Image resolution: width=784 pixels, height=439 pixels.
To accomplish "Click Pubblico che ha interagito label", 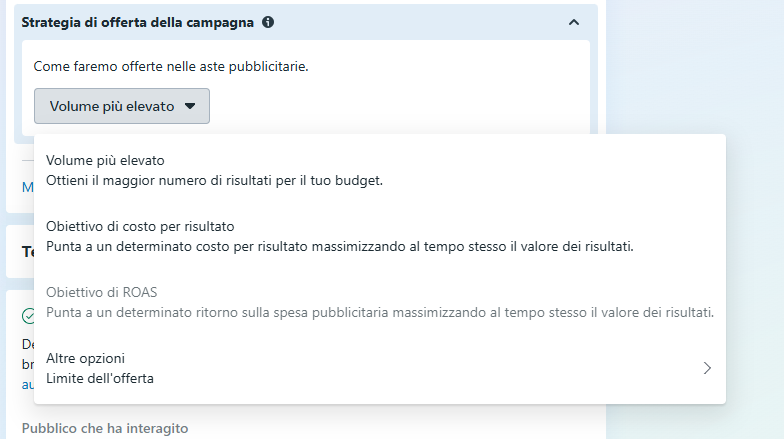I will click(105, 428).
